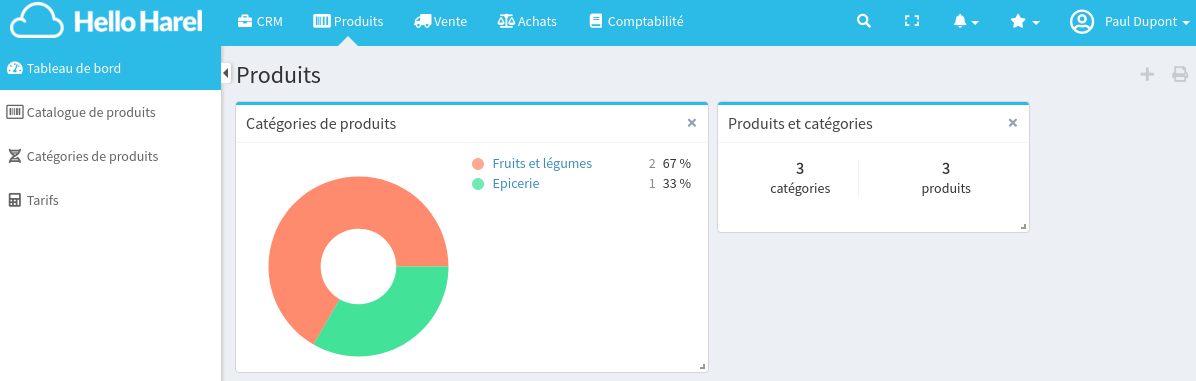
Task: Collapse the left sidebar arrow
Action: click(226, 73)
